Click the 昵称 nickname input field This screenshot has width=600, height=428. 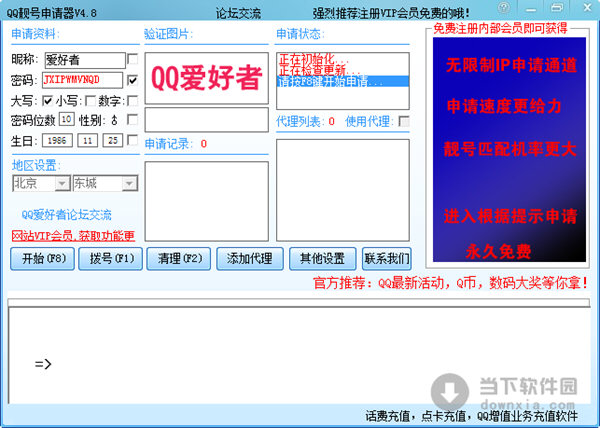(85, 60)
